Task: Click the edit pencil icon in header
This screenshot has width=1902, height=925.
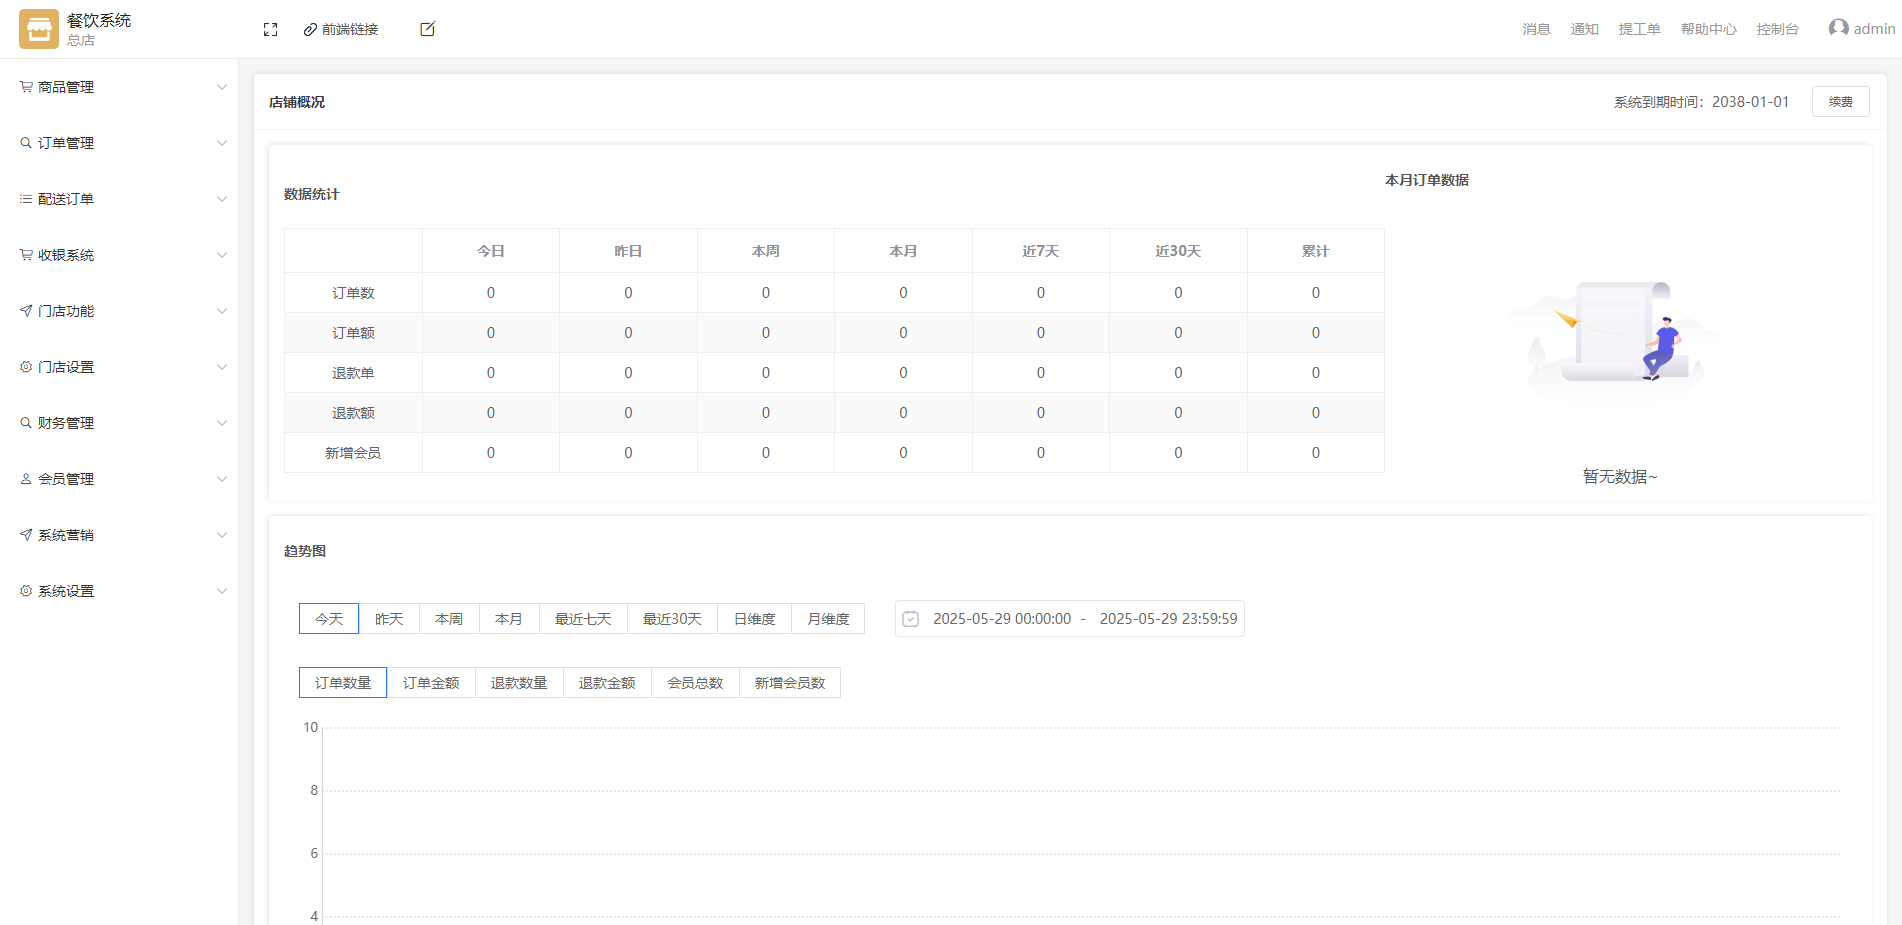Action: coord(427,30)
